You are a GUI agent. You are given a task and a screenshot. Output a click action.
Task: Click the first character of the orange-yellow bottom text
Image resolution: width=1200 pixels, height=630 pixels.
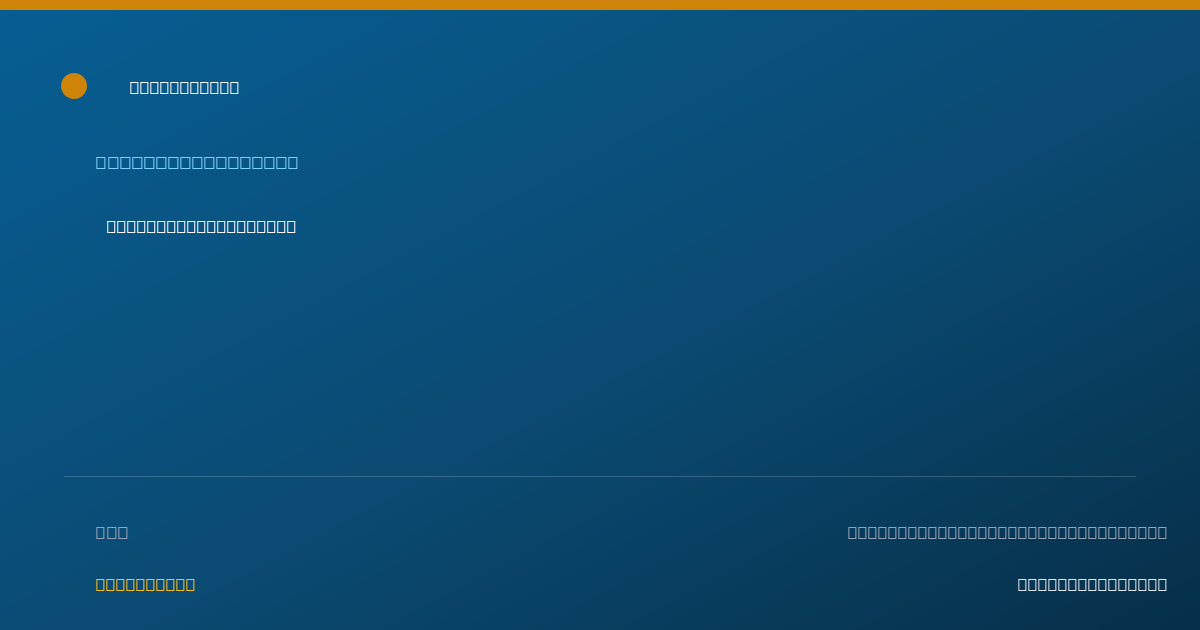pos(101,584)
